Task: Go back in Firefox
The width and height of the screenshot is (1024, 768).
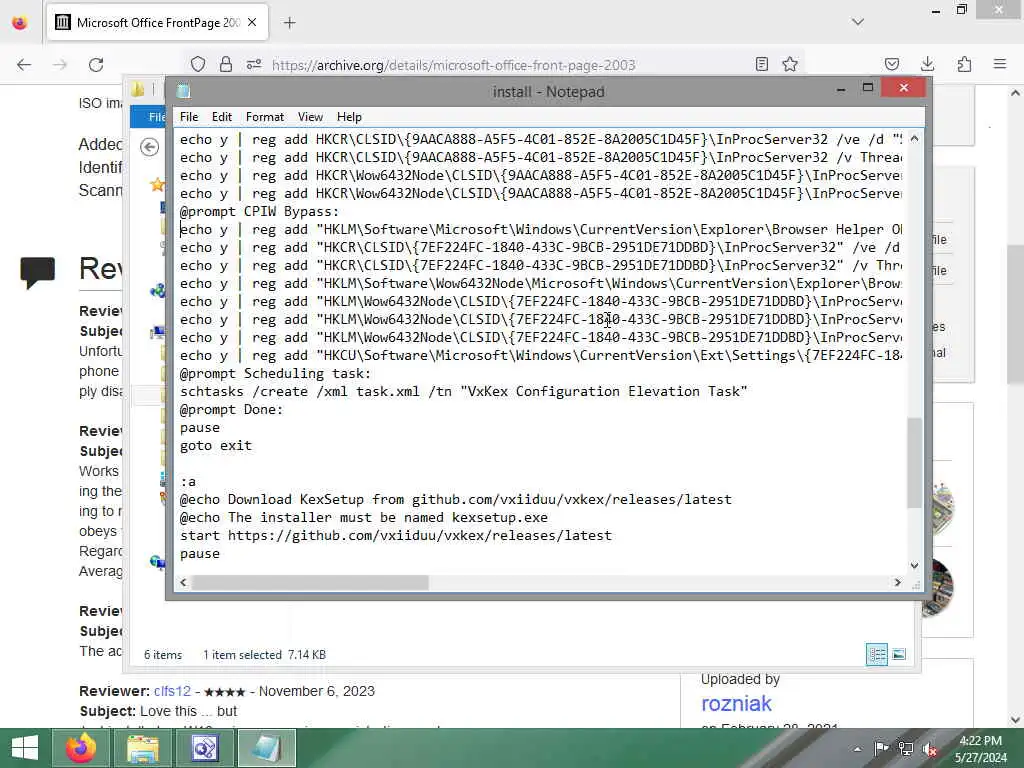Action: click(24, 65)
